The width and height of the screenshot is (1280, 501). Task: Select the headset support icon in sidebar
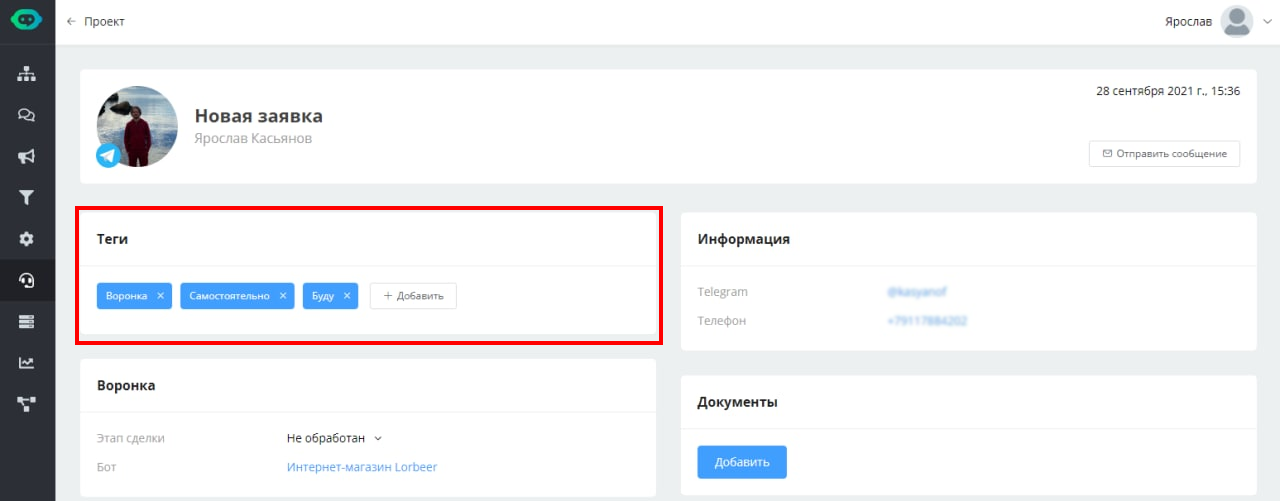(27, 281)
